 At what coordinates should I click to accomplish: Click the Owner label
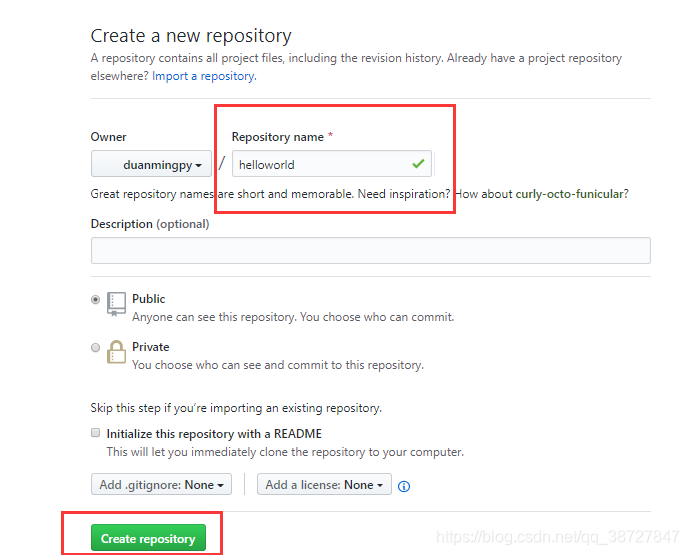point(109,137)
